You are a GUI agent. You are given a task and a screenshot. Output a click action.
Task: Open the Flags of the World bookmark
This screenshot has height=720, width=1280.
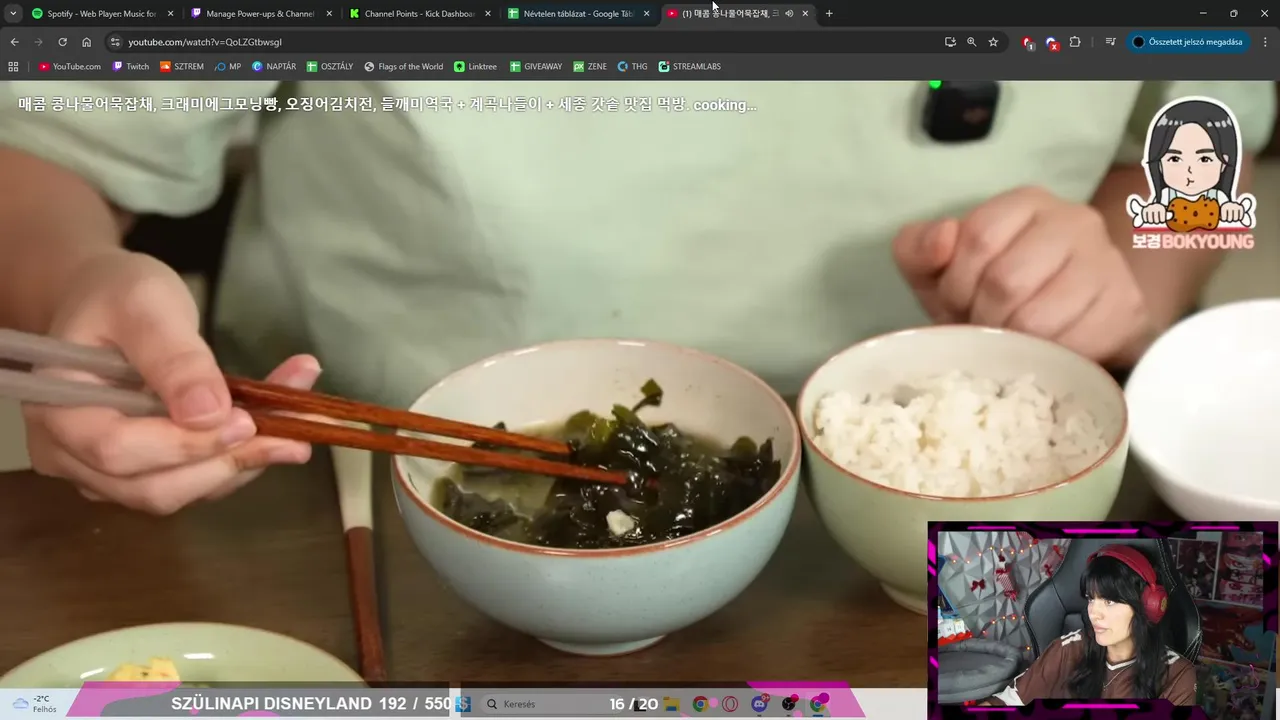point(404,66)
